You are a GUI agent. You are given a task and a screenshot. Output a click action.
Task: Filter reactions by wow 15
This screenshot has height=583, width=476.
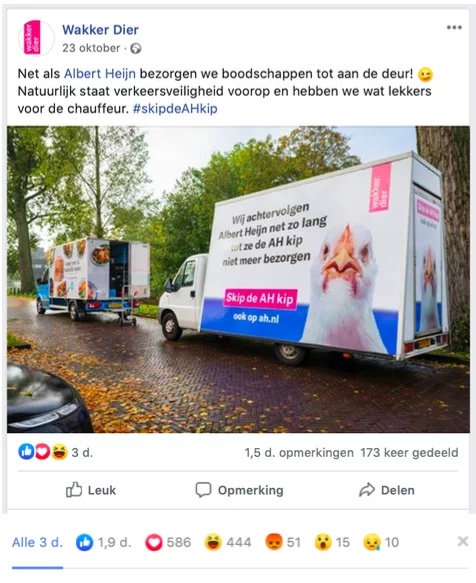pyautogui.click(x=332, y=542)
